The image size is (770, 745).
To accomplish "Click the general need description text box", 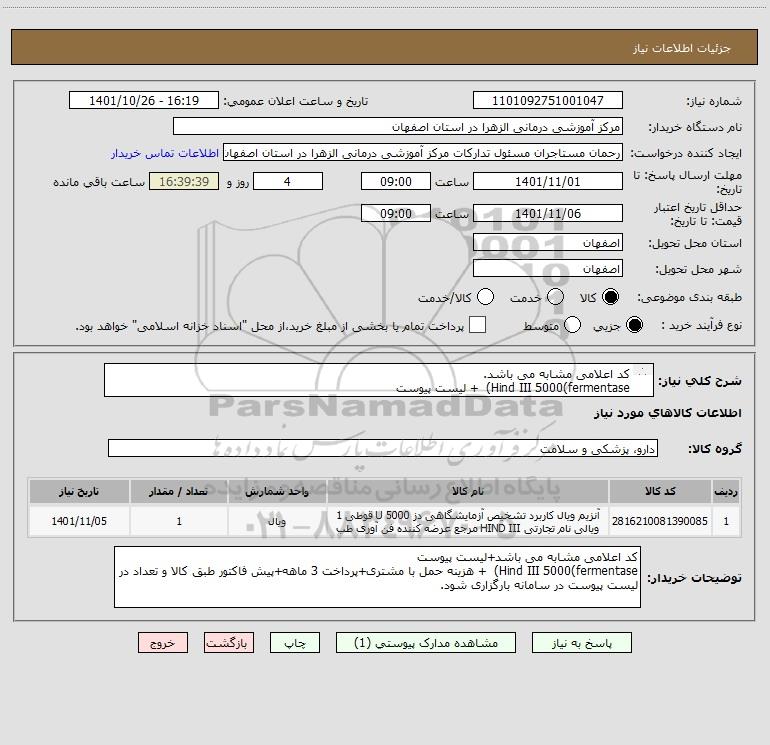I will tap(379, 380).
